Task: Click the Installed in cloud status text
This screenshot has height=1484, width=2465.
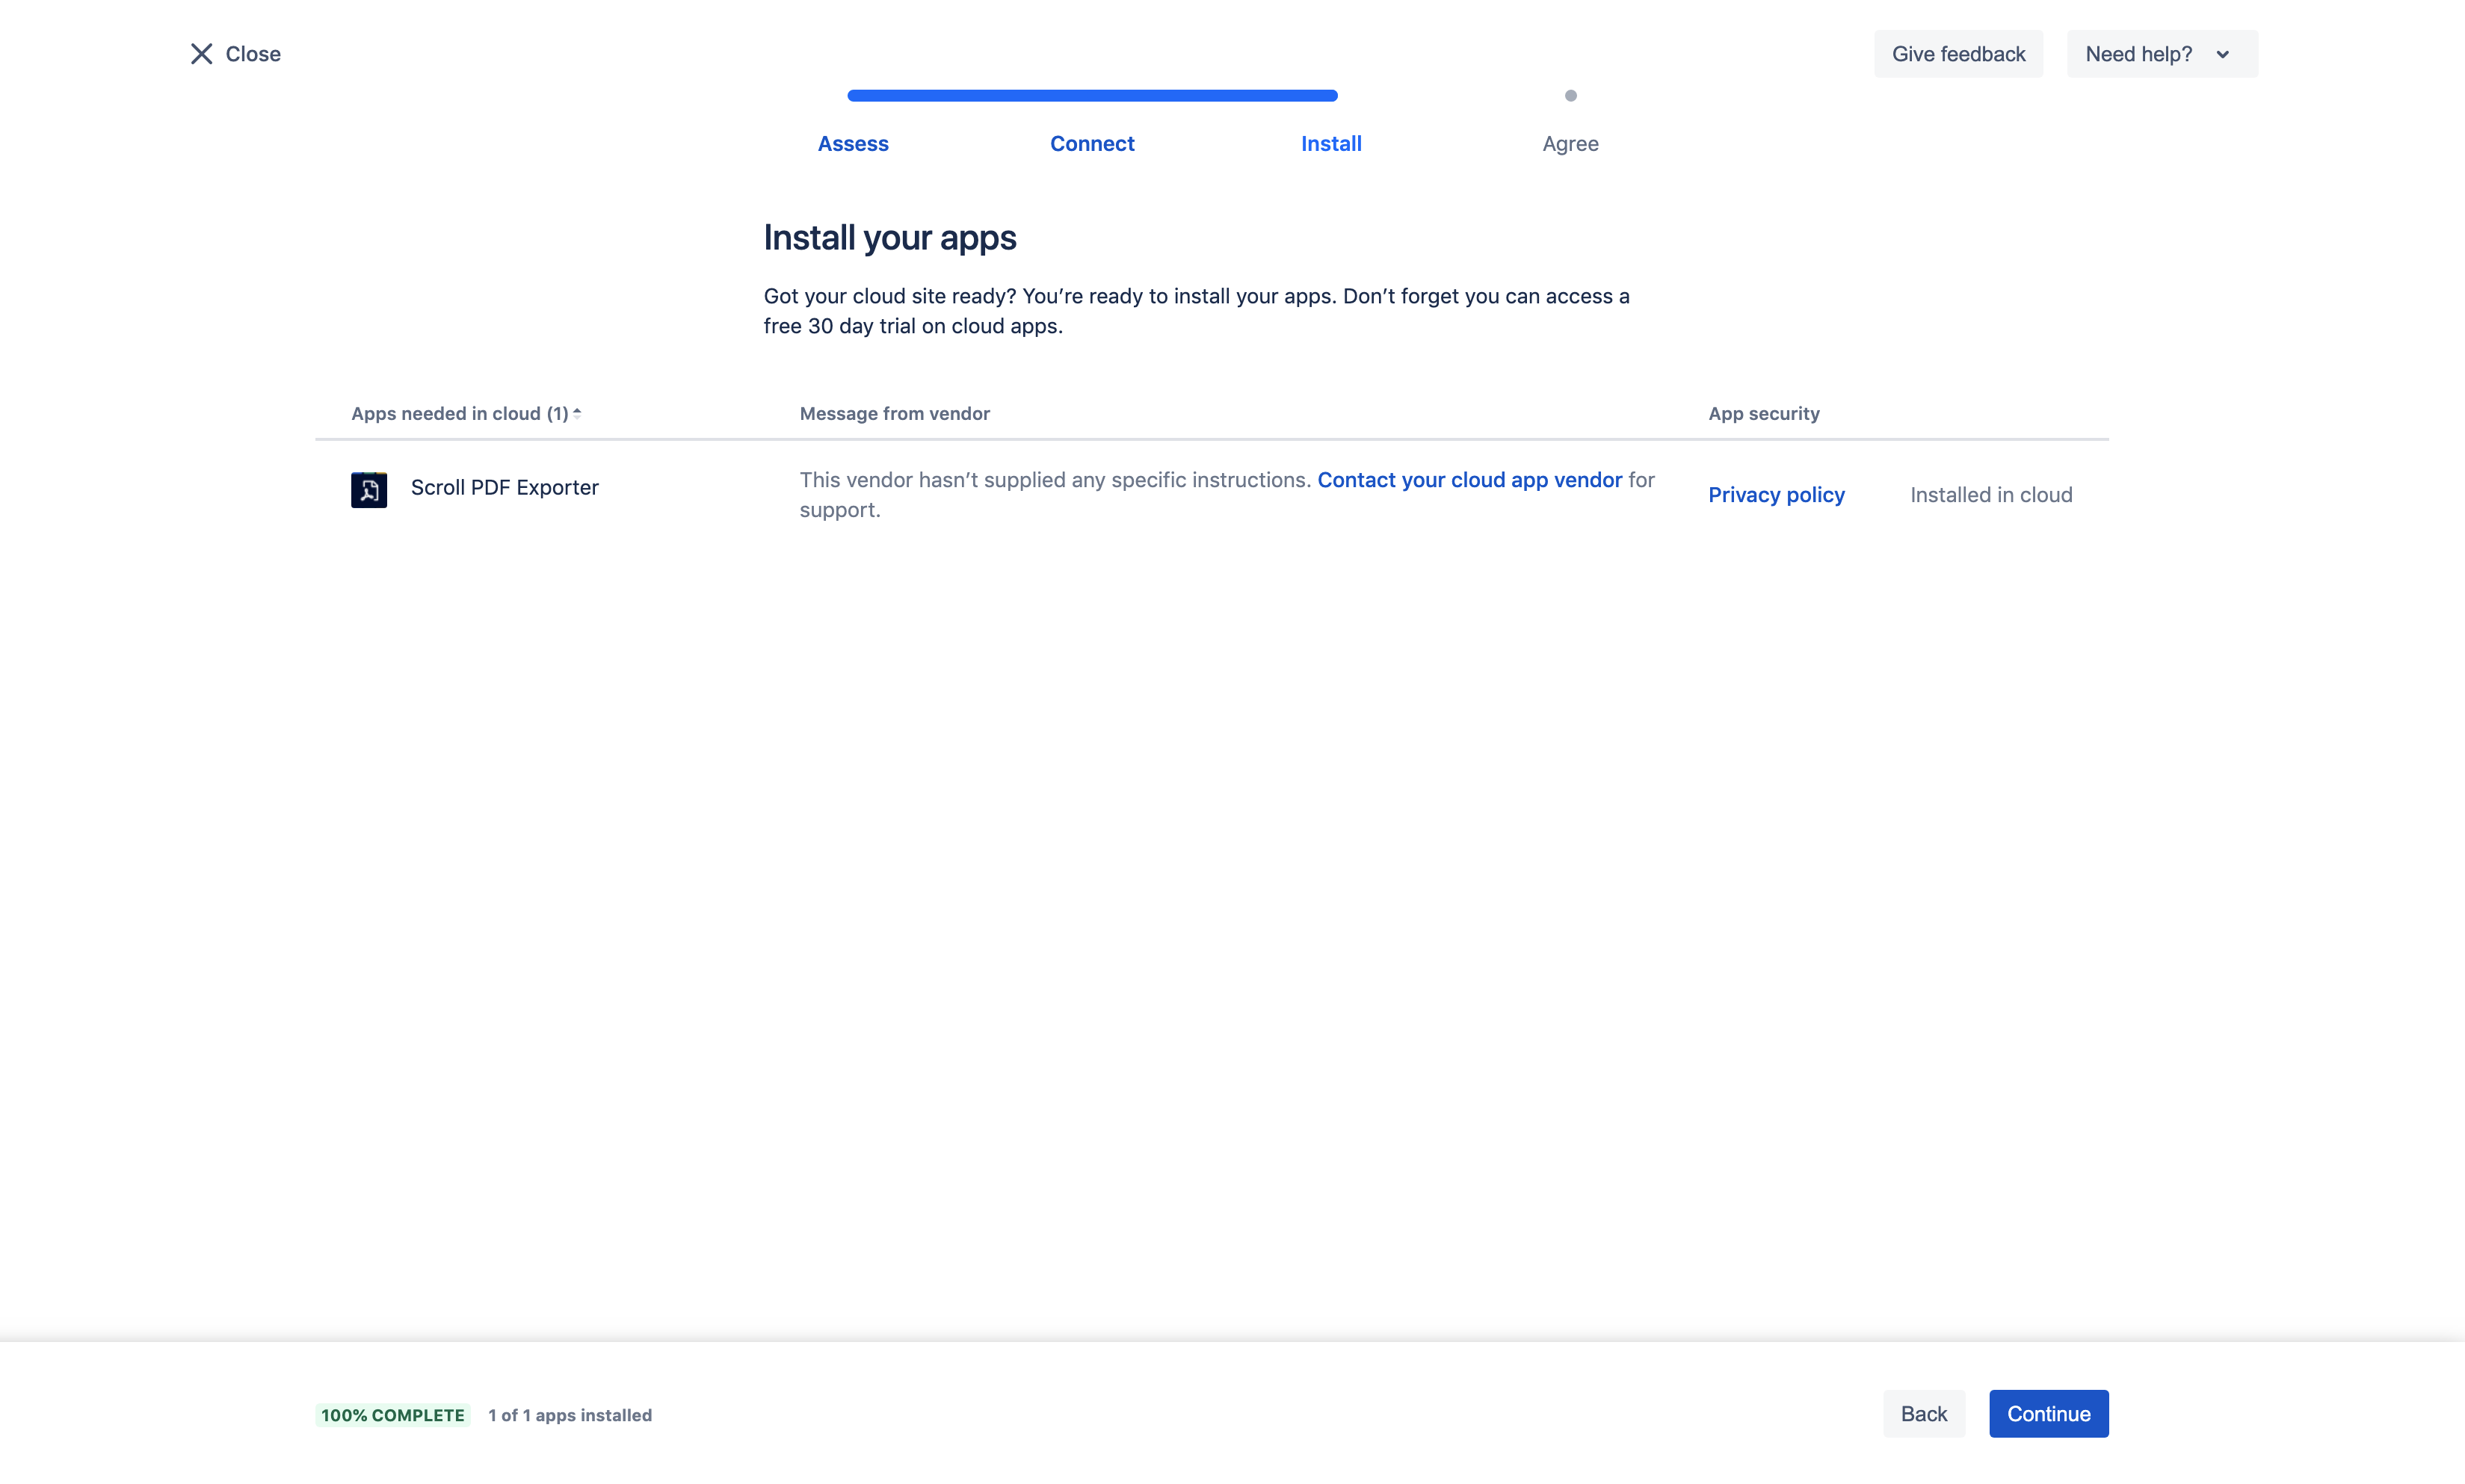Action: (x=1990, y=495)
